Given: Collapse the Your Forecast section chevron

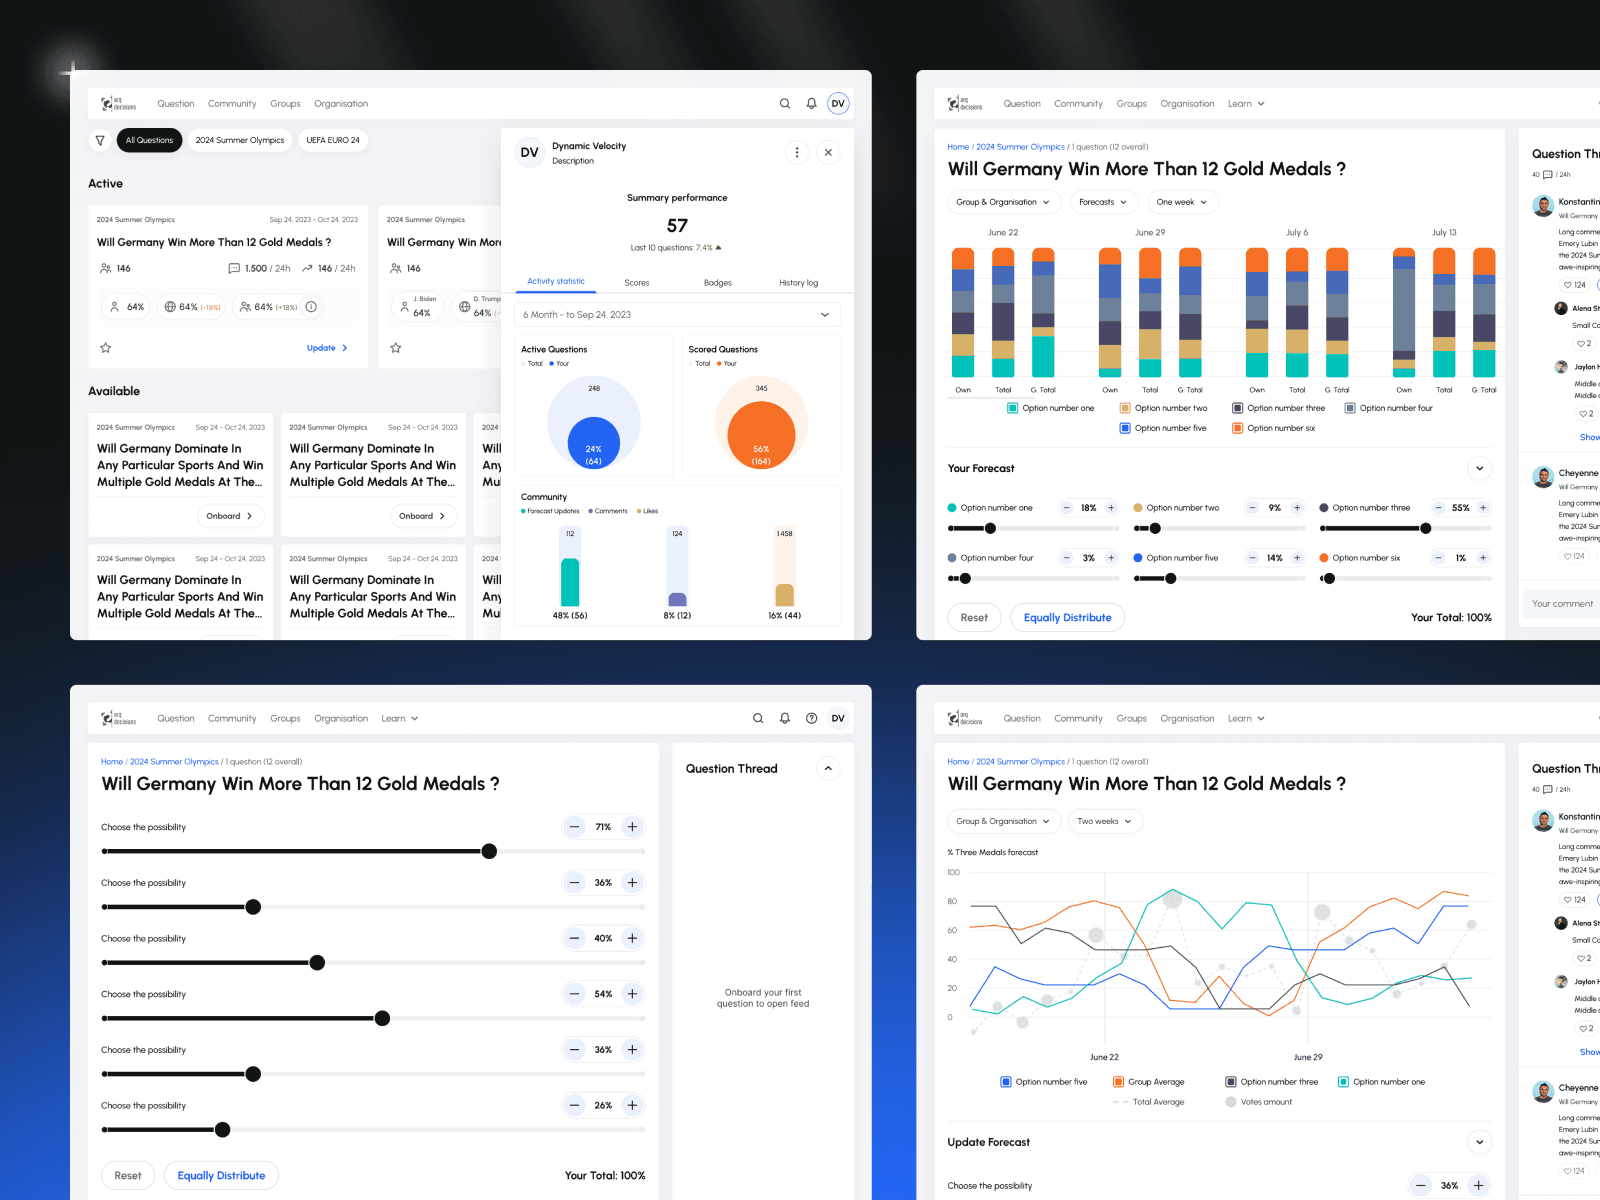Looking at the screenshot, I should click(1480, 468).
